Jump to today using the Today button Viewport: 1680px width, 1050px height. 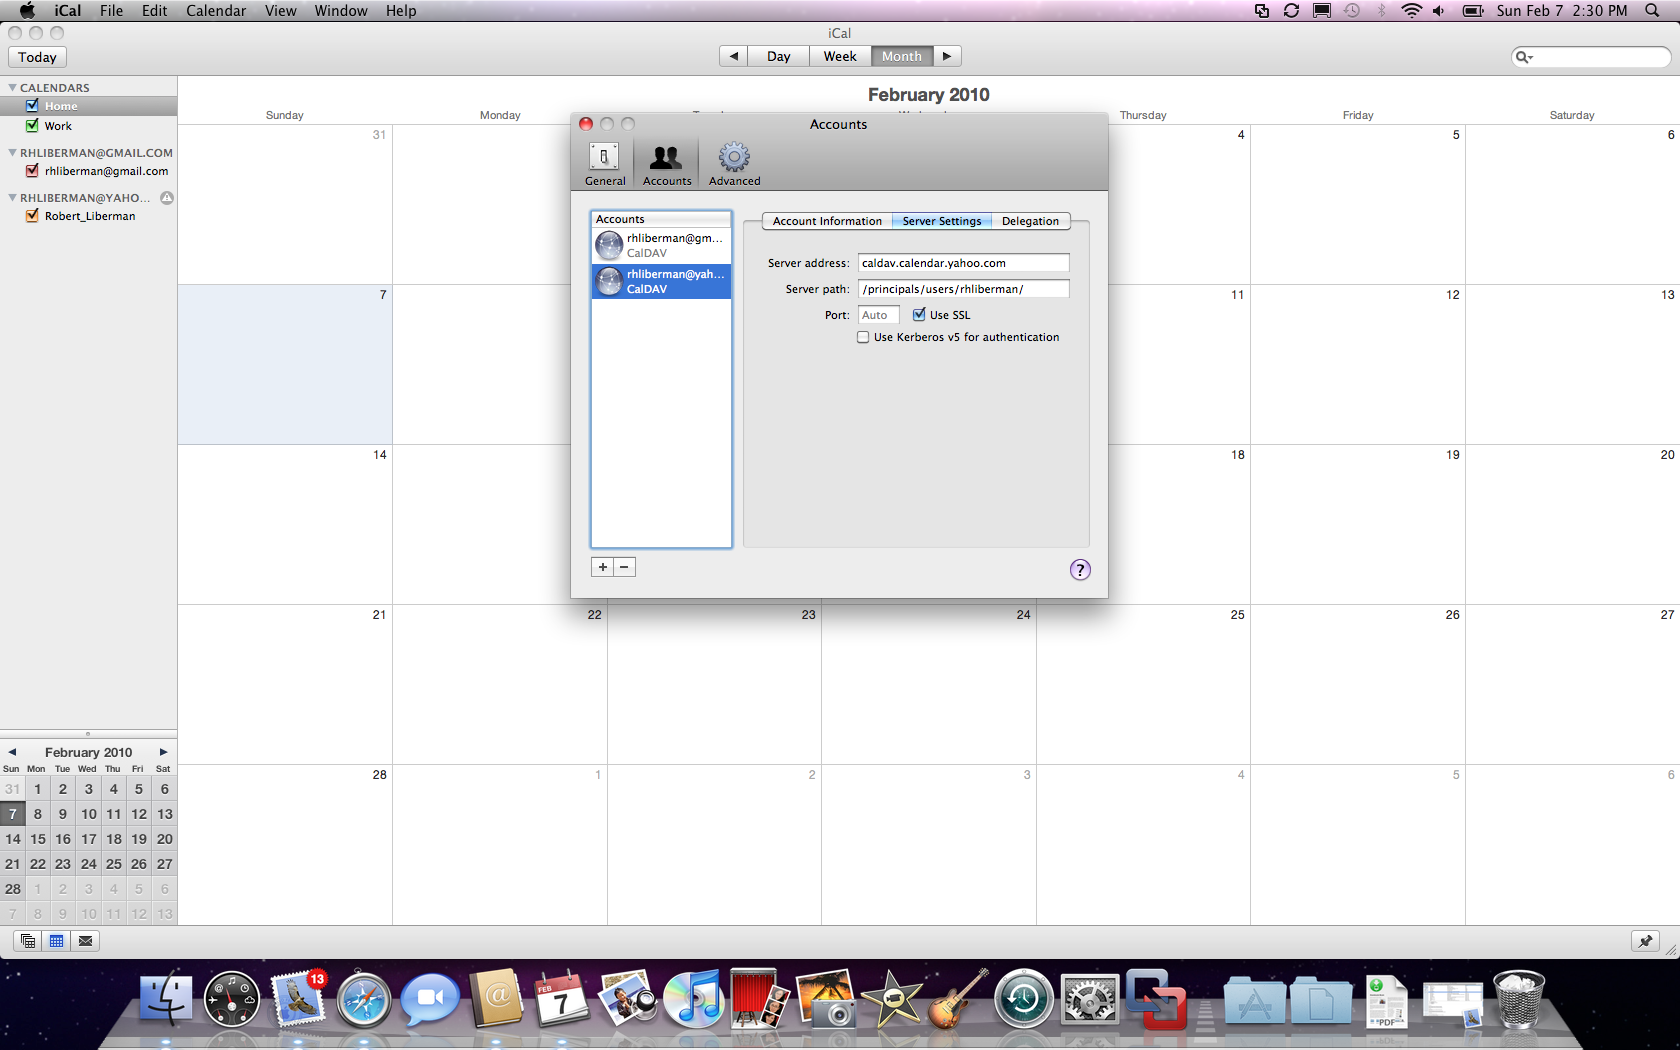click(x=36, y=57)
